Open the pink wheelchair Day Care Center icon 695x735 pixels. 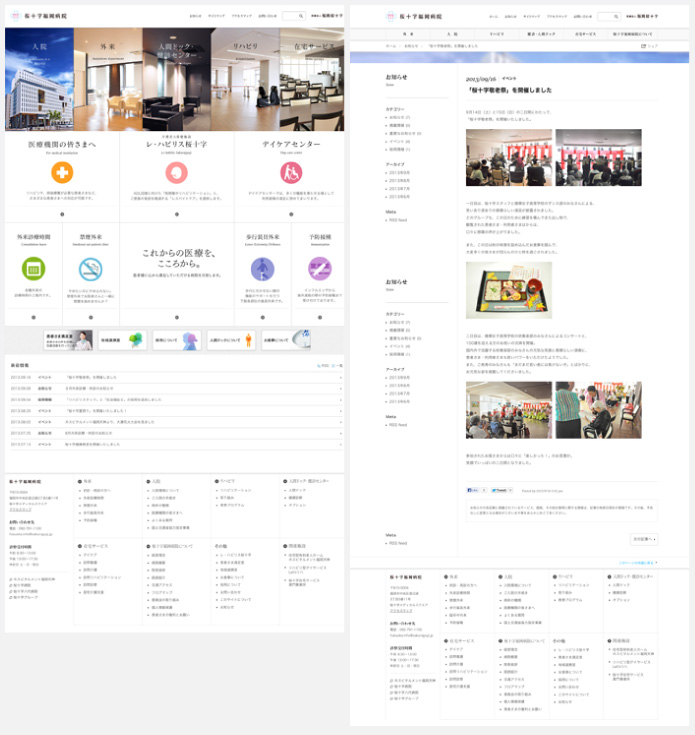[x=291, y=172]
